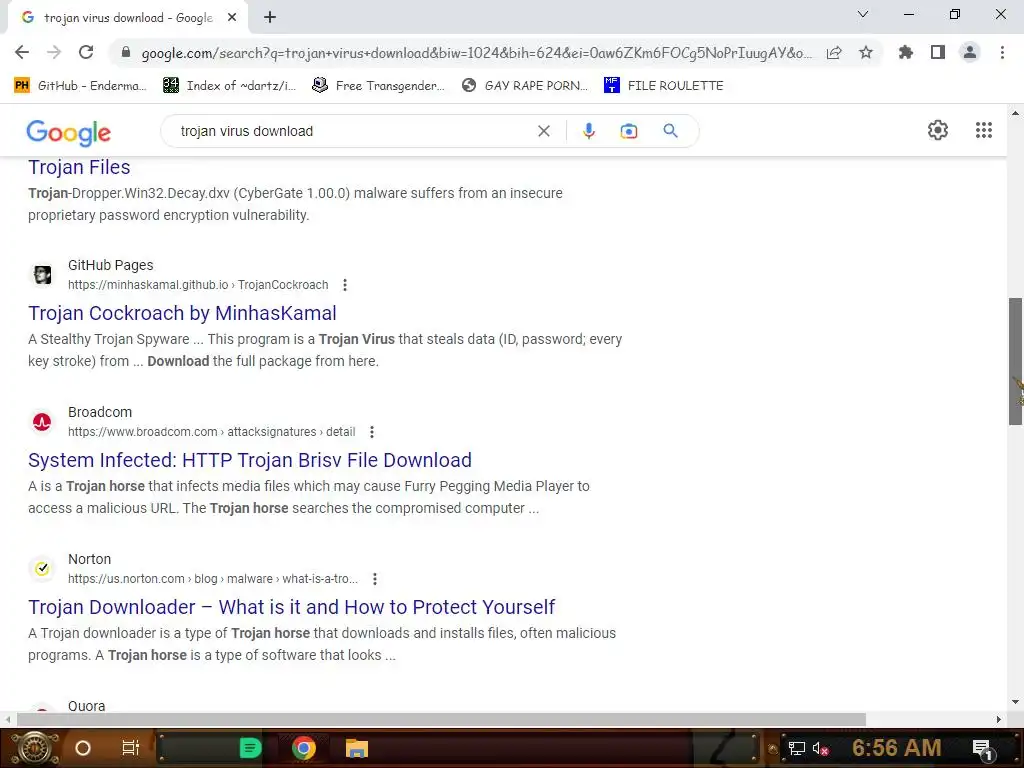Open the Norton Trojan Downloader result
This screenshot has height=768, width=1024.
(291, 607)
